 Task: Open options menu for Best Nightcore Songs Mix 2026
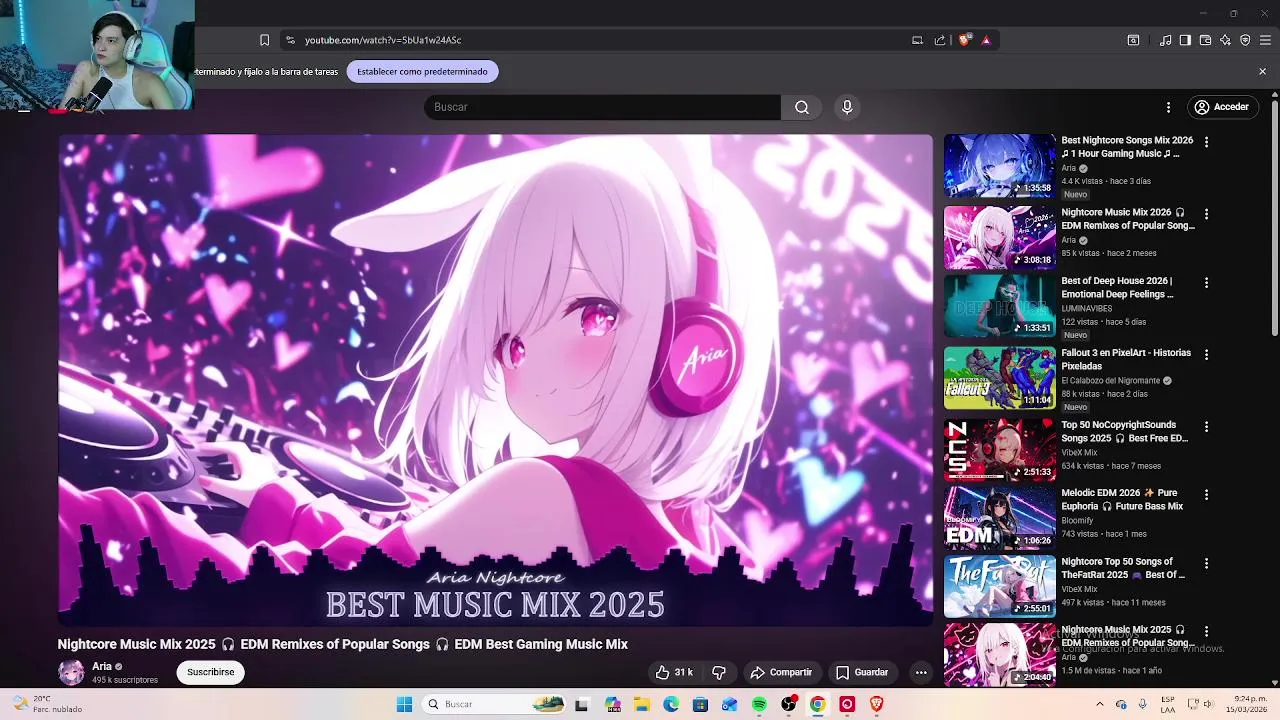pyautogui.click(x=1206, y=142)
